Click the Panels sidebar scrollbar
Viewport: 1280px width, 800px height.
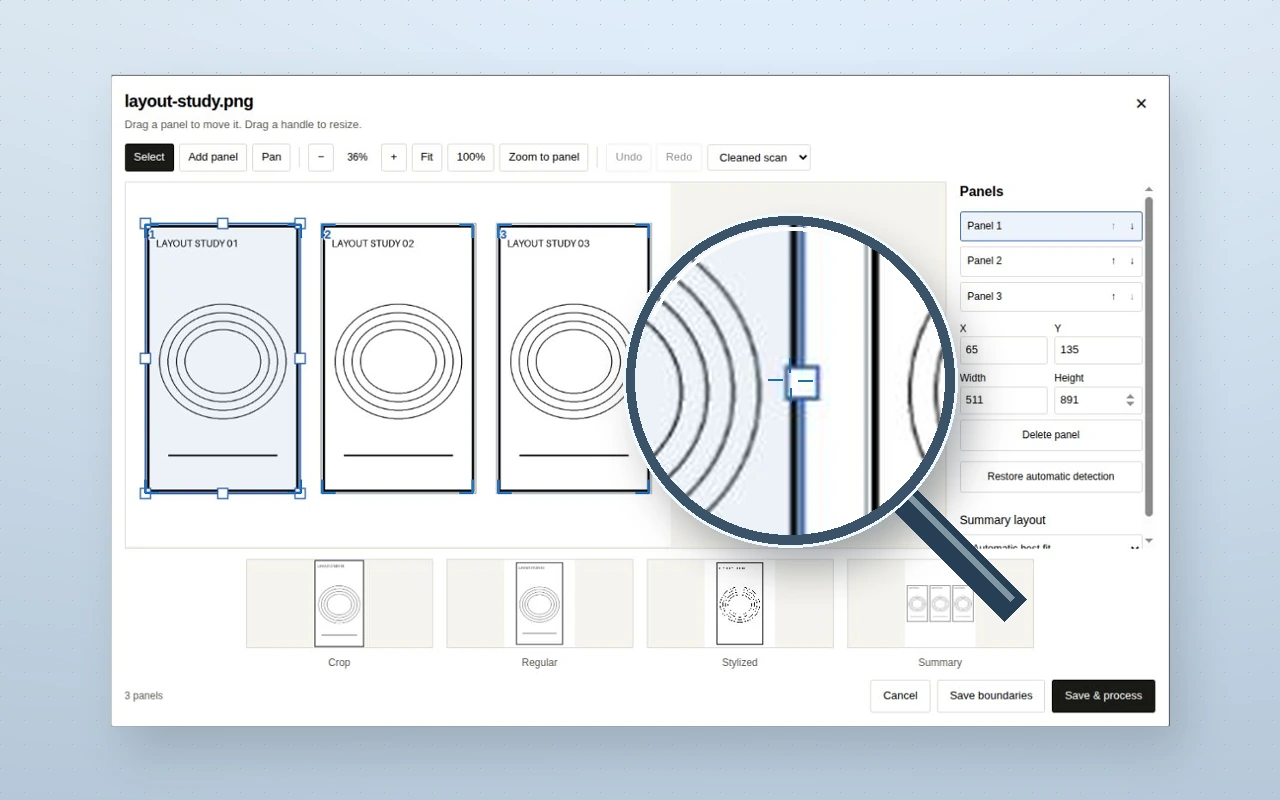(1149, 355)
